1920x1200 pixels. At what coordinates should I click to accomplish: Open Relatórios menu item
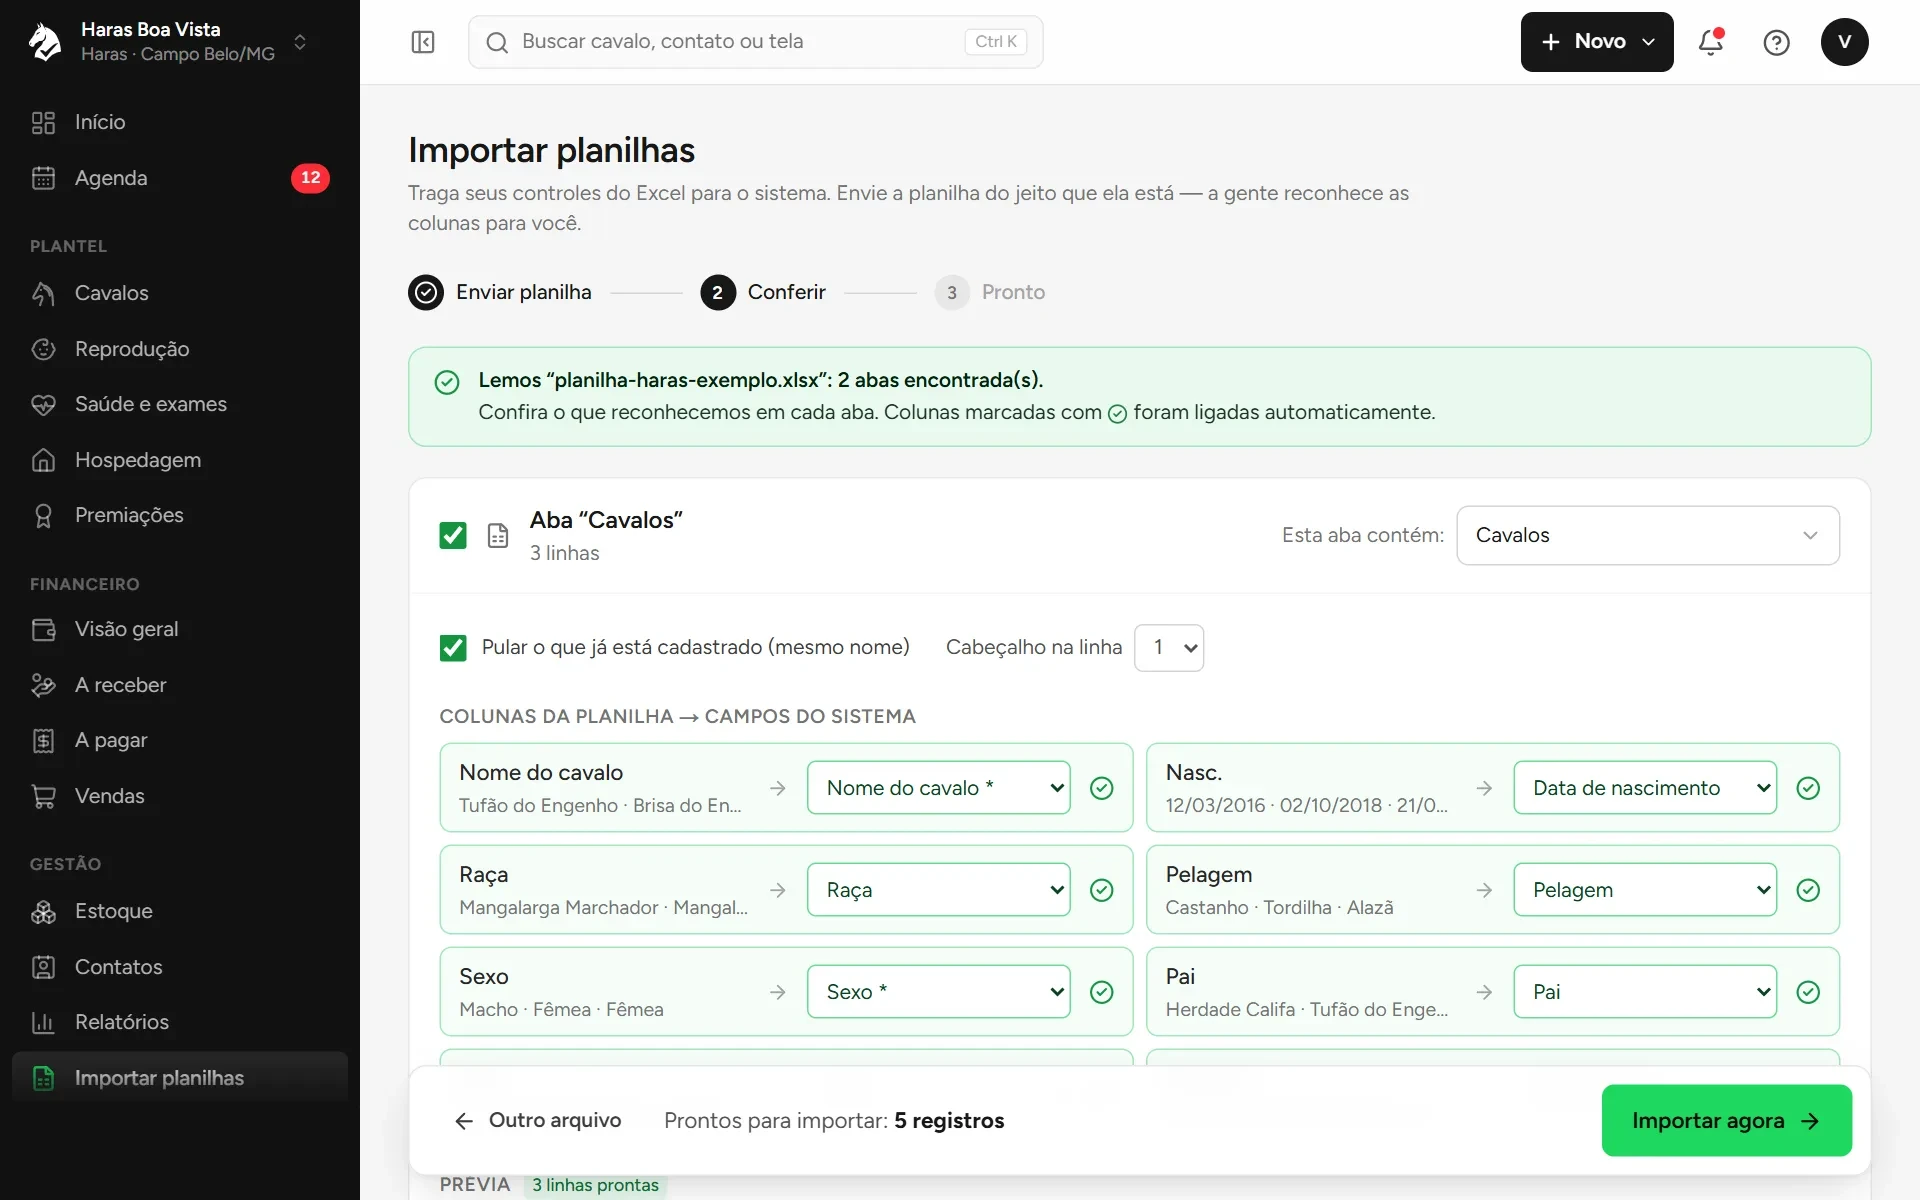[180, 1022]
